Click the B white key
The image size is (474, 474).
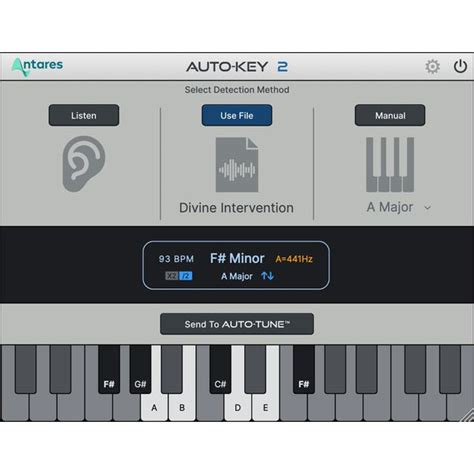pyautogui.click(x=182, y=407)
